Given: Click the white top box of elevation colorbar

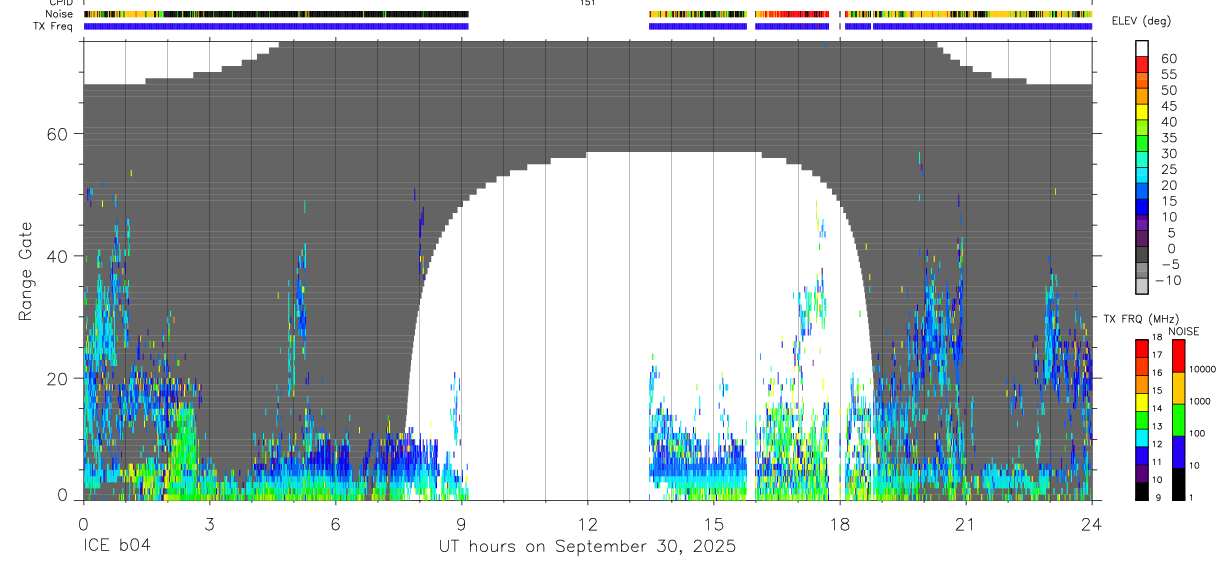Looking at the screenshot, I should pyautogui.click(x=1142, y=49).
